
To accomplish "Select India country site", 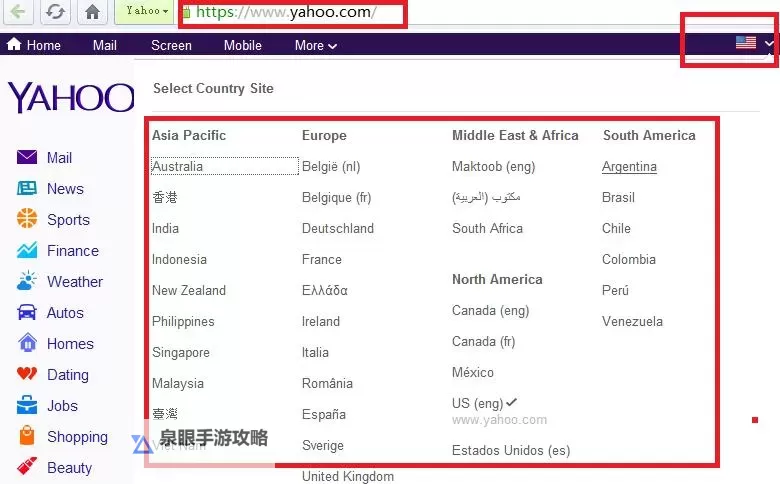I will [x=165, y=228].
